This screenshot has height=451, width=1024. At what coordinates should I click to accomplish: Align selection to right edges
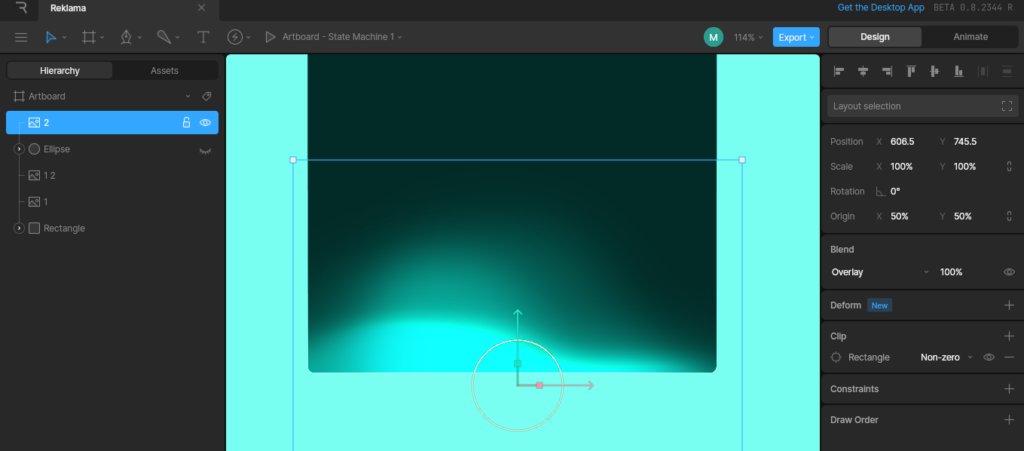click(887, 71)
